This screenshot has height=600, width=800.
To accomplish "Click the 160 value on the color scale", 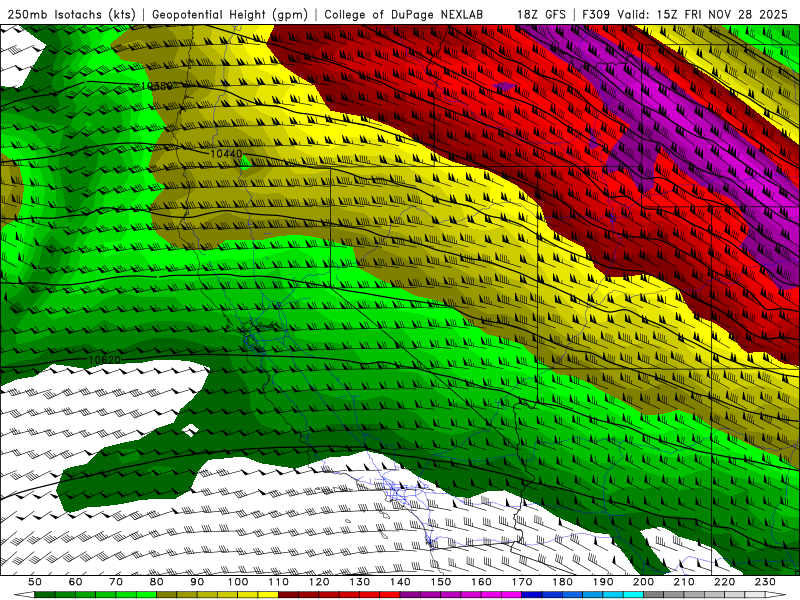I will (x=481, y=582).
